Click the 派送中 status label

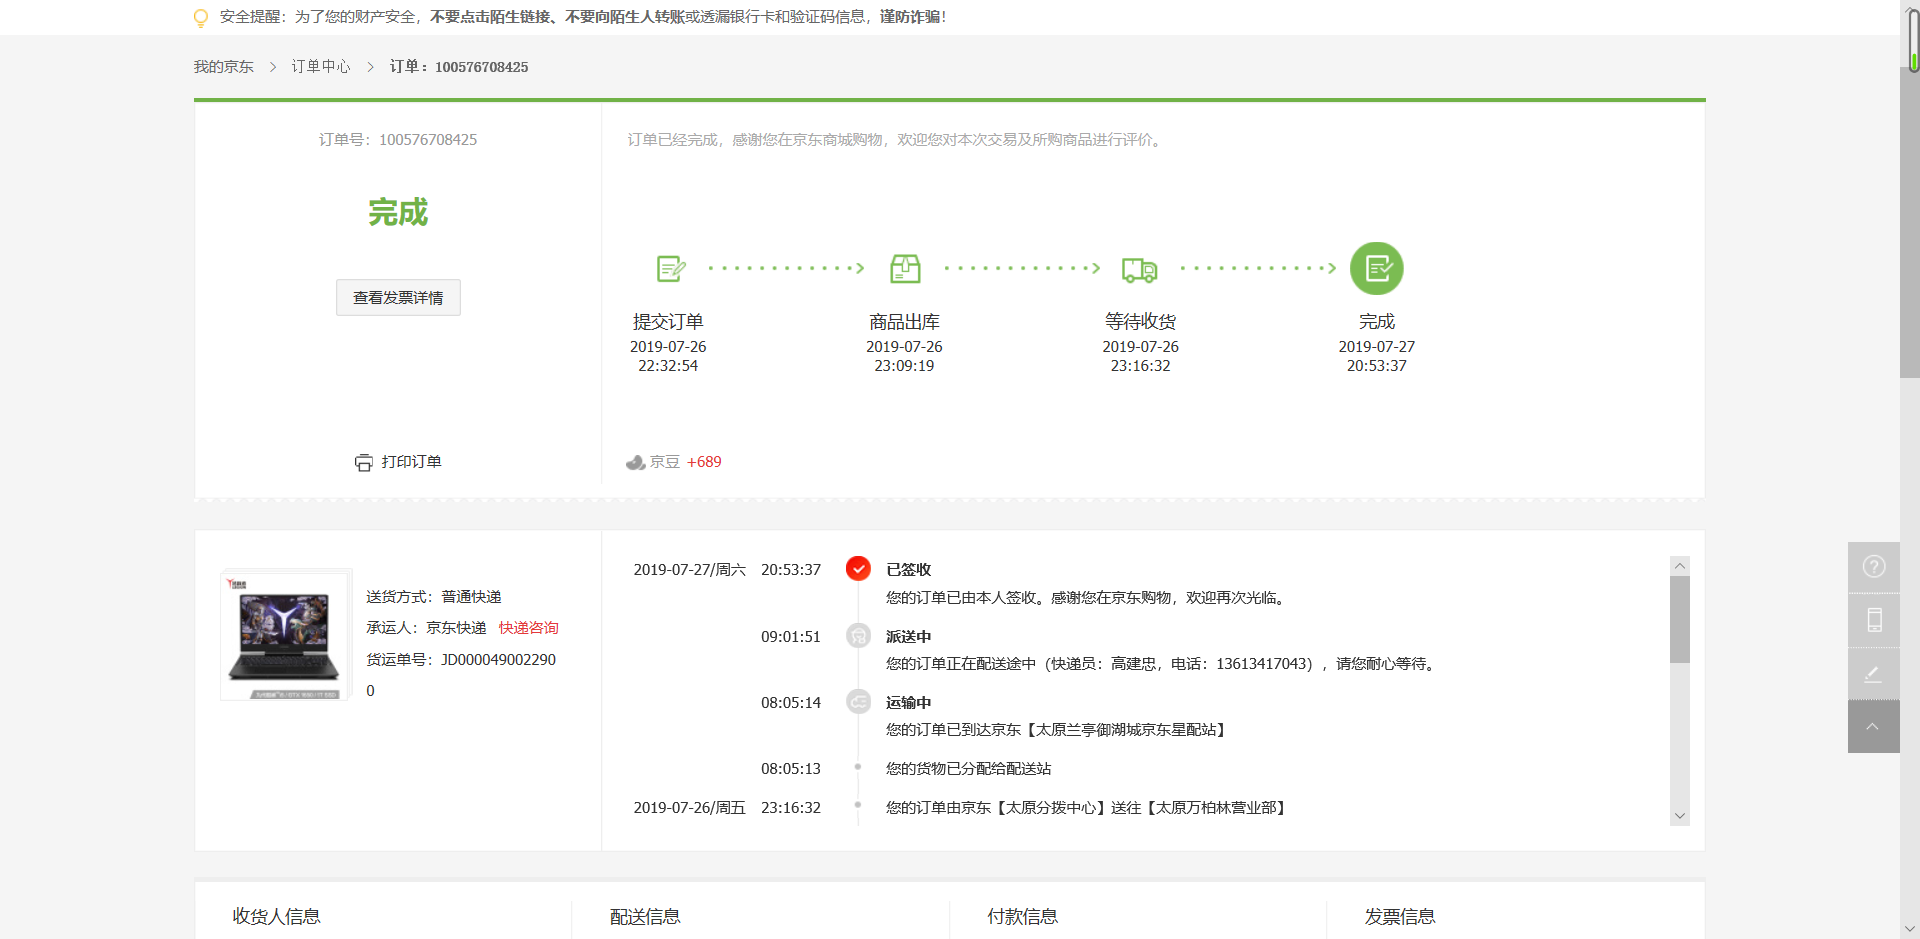(x=908, y=636)
